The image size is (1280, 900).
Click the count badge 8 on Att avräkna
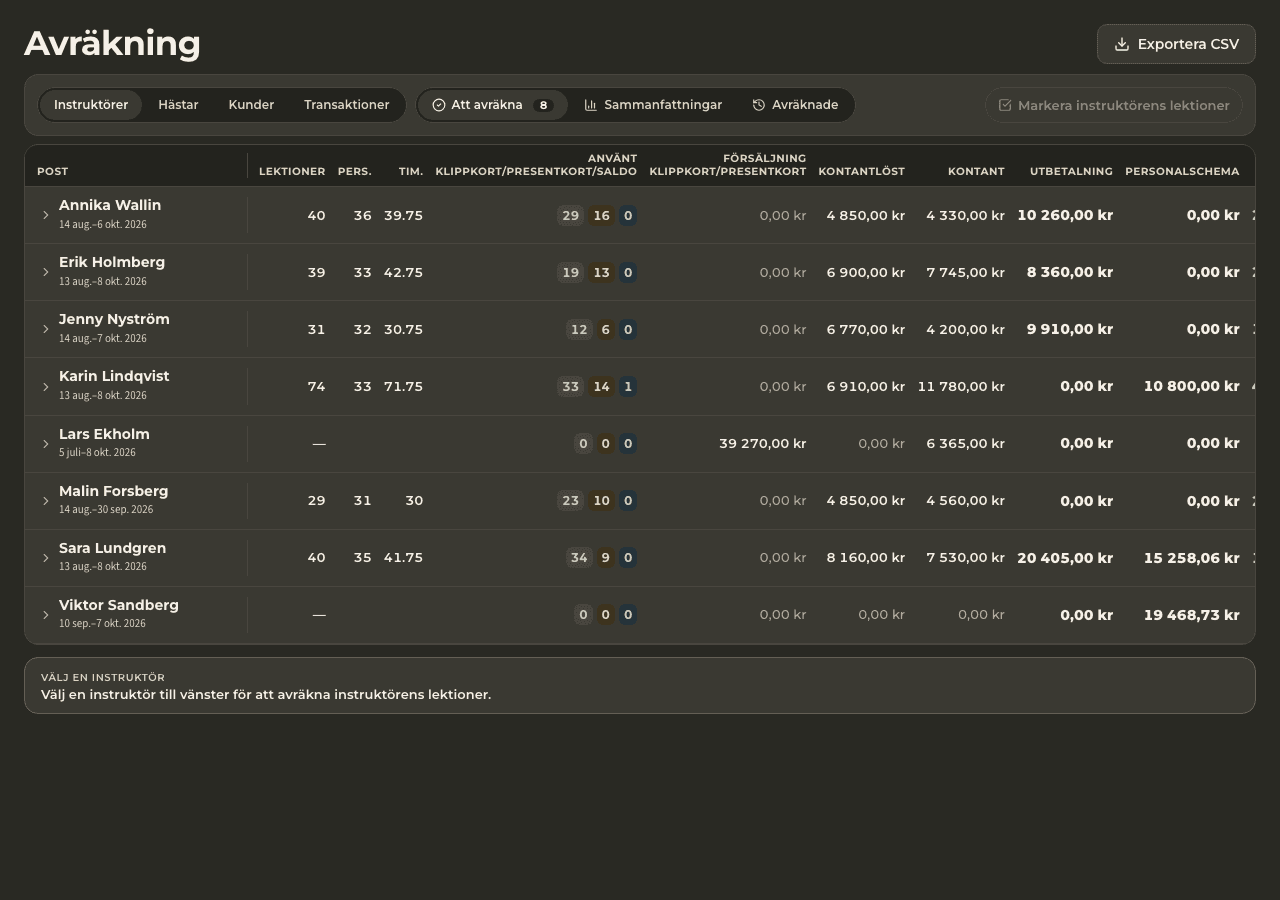point(543,105)
